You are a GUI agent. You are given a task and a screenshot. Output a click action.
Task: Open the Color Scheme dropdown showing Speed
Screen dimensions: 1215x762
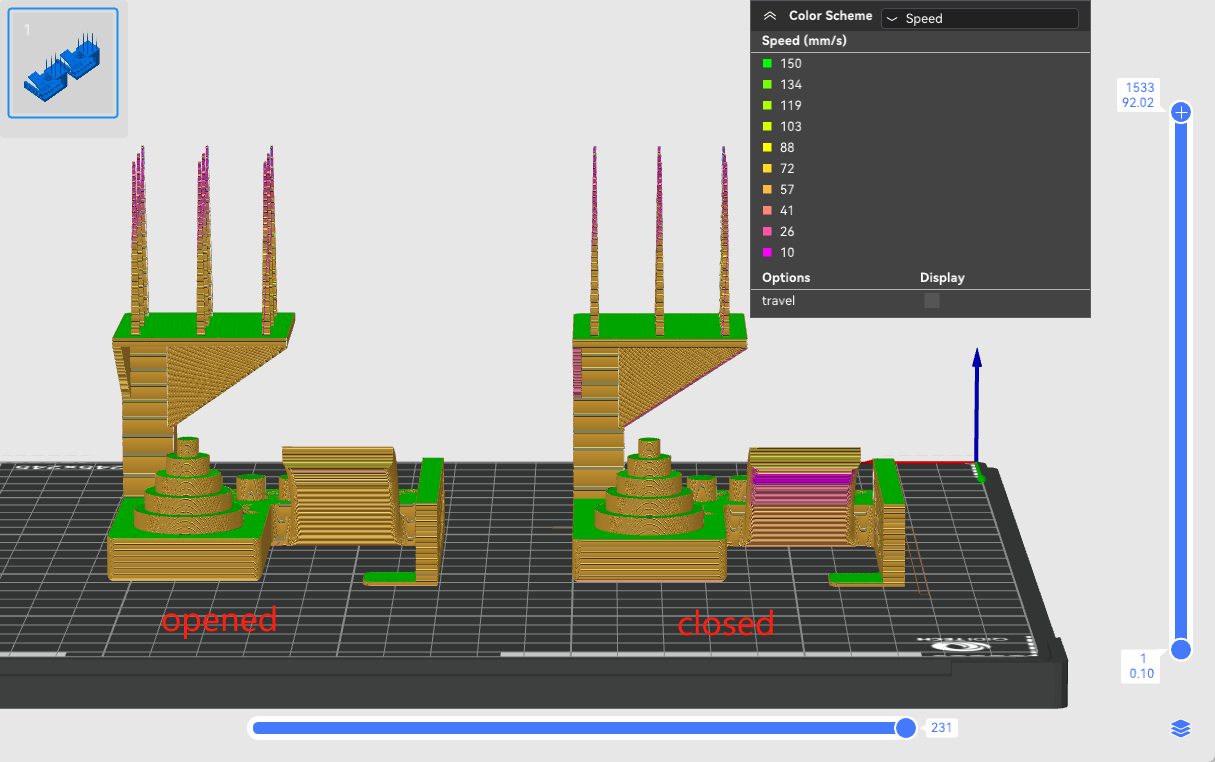point(979,18)
